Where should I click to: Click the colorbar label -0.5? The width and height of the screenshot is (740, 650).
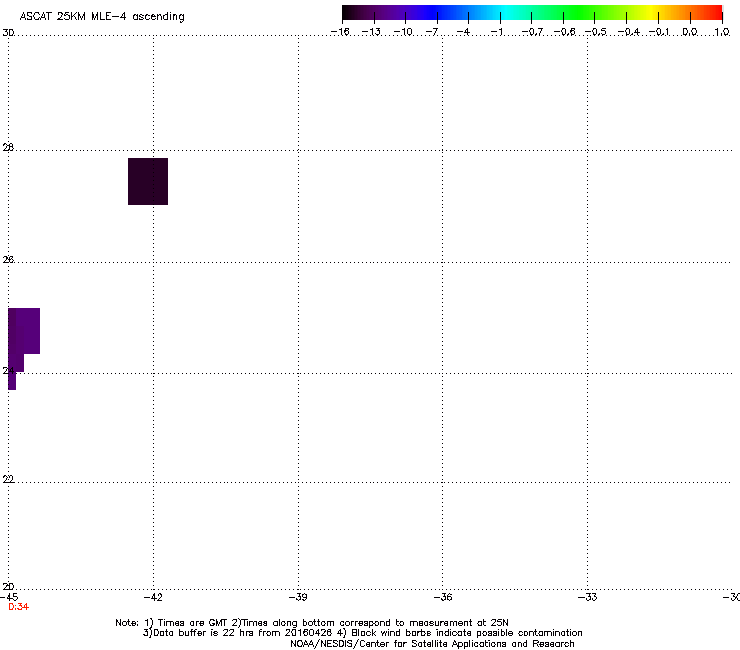coord(596,32)
